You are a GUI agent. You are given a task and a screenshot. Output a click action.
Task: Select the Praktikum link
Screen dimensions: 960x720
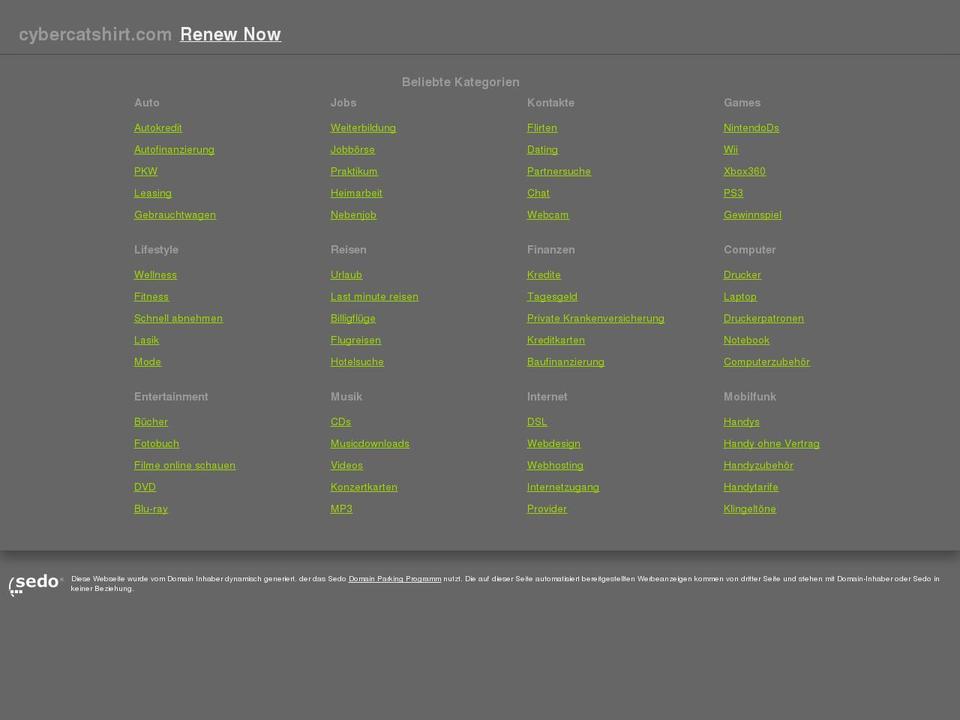click(x=354, y=171)
